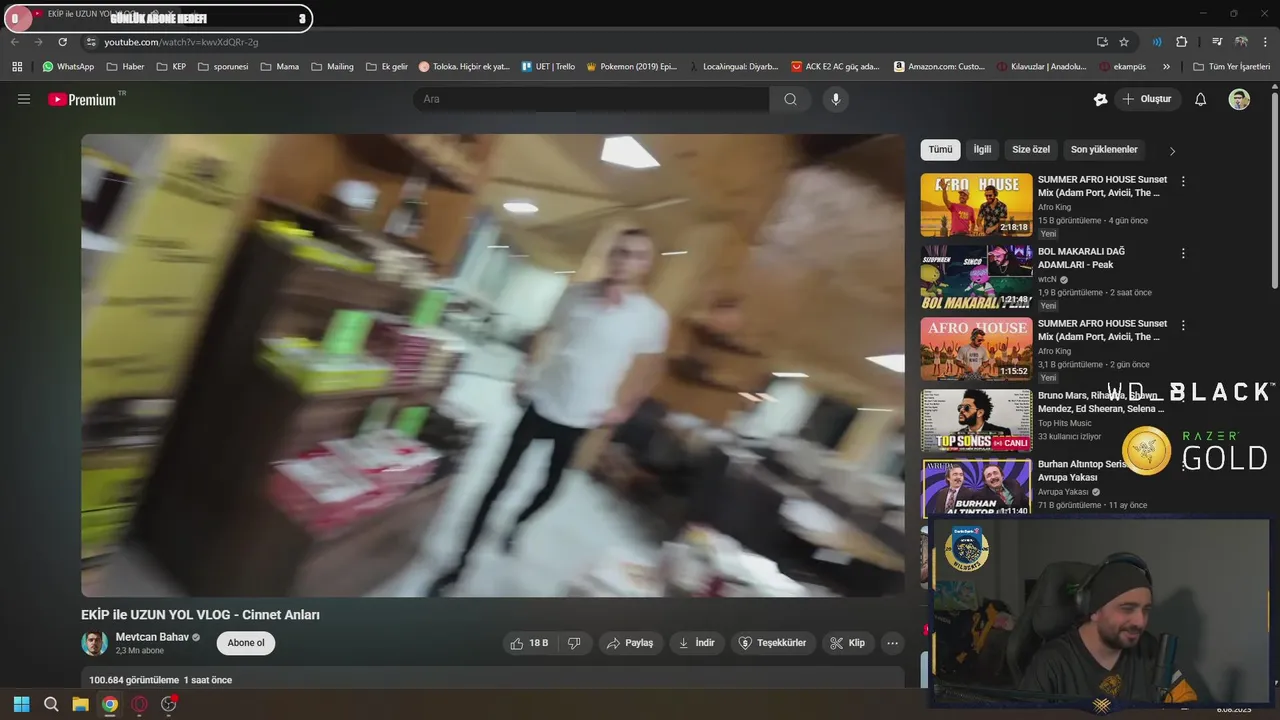Open Tüm Yer İşaretleri folder
The image size is (1280, 720).
click(x=1231, y=67)
